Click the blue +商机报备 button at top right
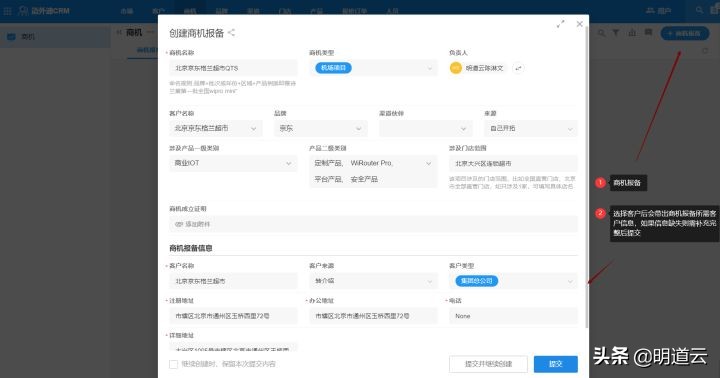Image resolution: width=720 pixels, height=378 pixels. click(685, 34)
